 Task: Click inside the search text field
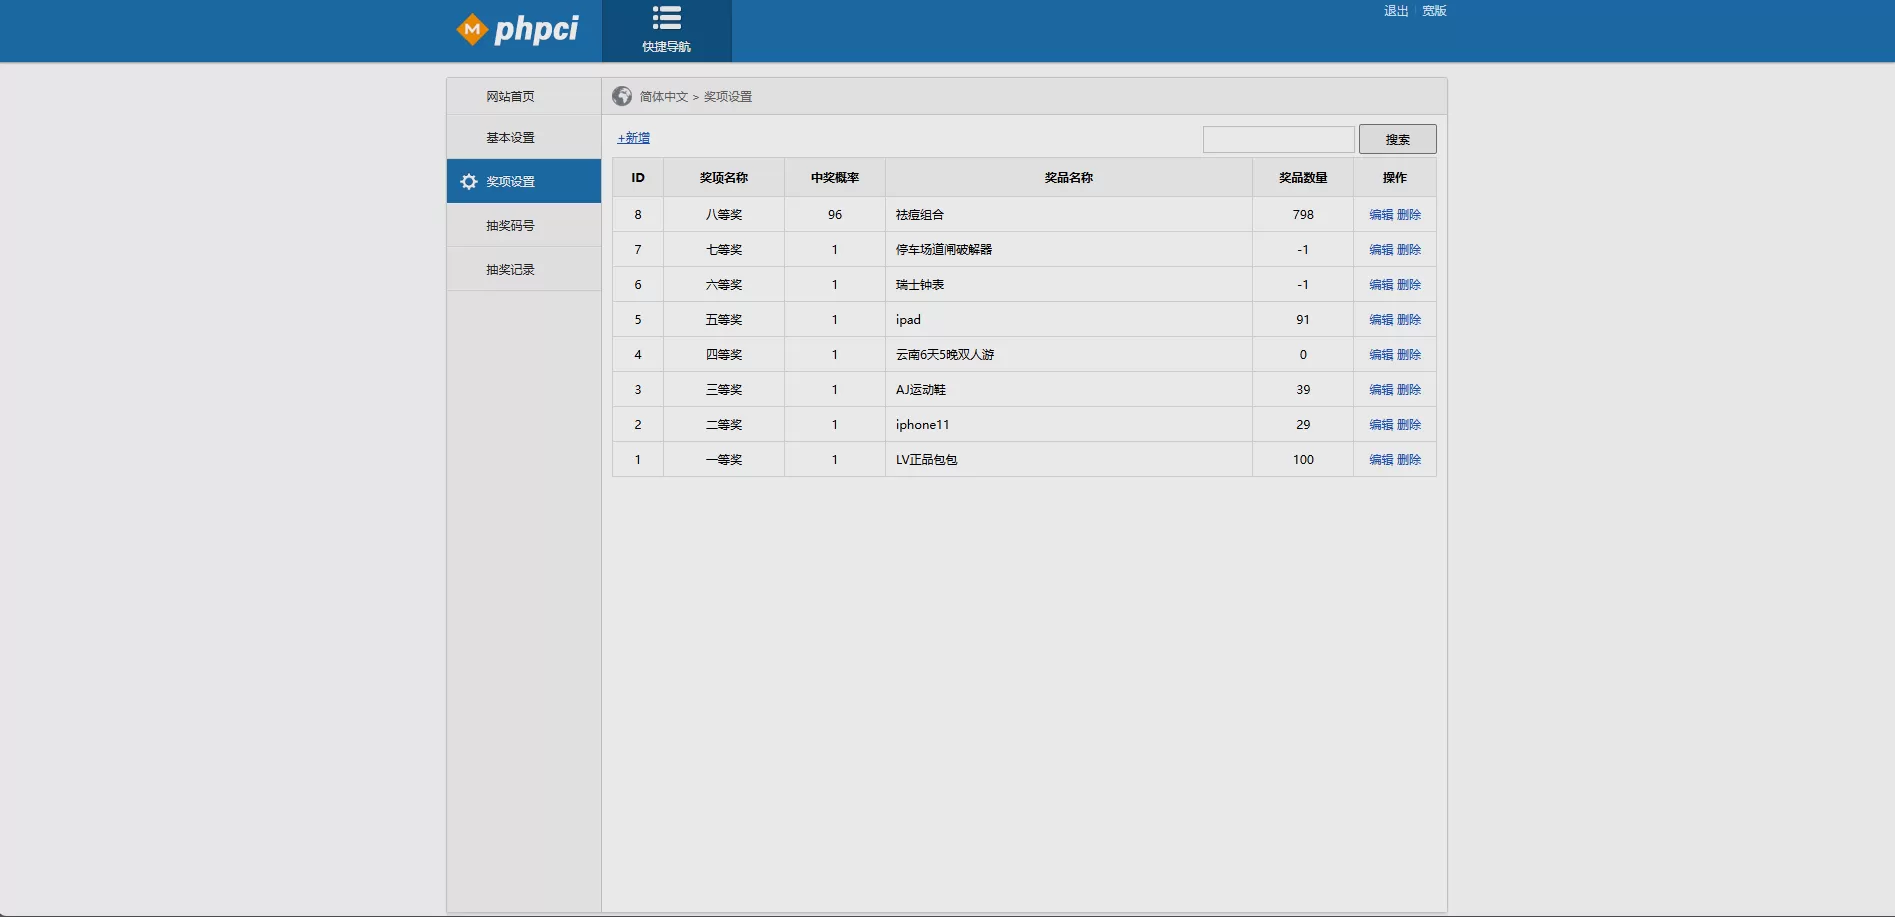(x=1278, y=139)
